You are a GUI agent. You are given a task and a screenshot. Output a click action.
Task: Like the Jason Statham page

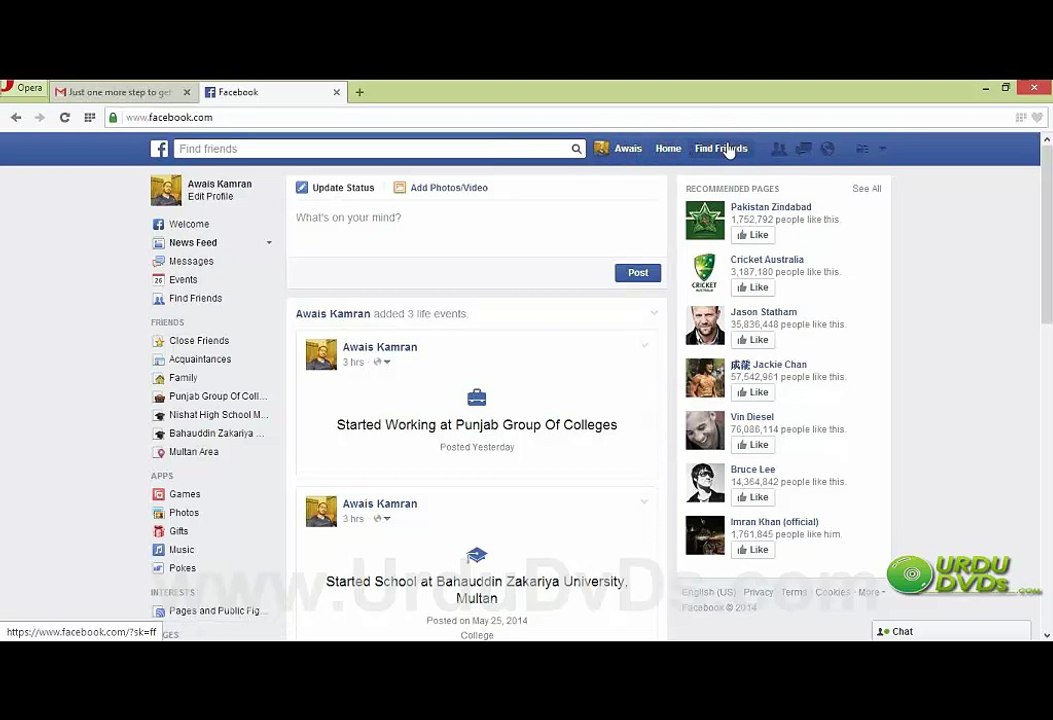pyautogui.click(x=753, y=340)
